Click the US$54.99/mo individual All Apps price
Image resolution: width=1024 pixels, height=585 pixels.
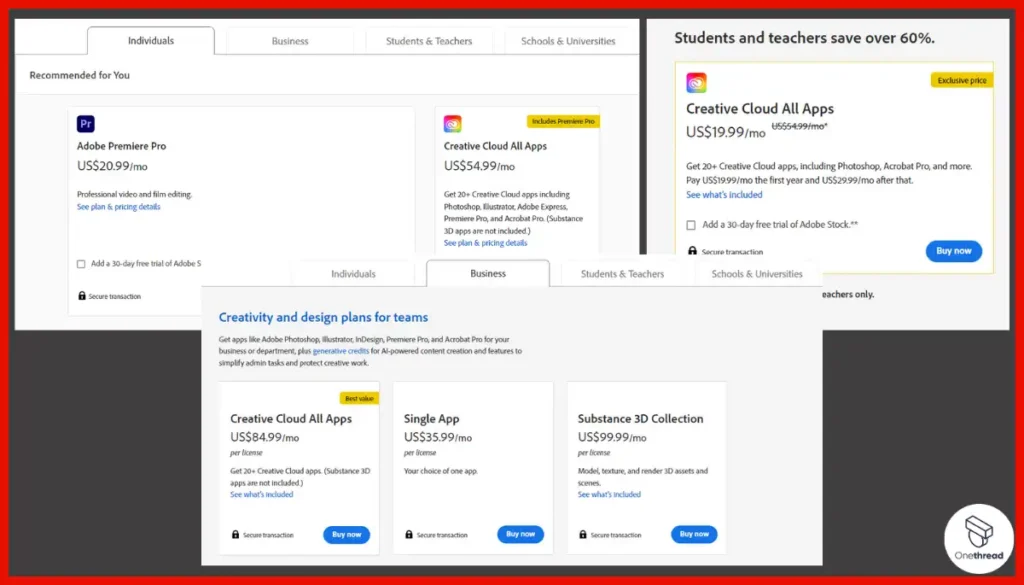tap(479, 166)
